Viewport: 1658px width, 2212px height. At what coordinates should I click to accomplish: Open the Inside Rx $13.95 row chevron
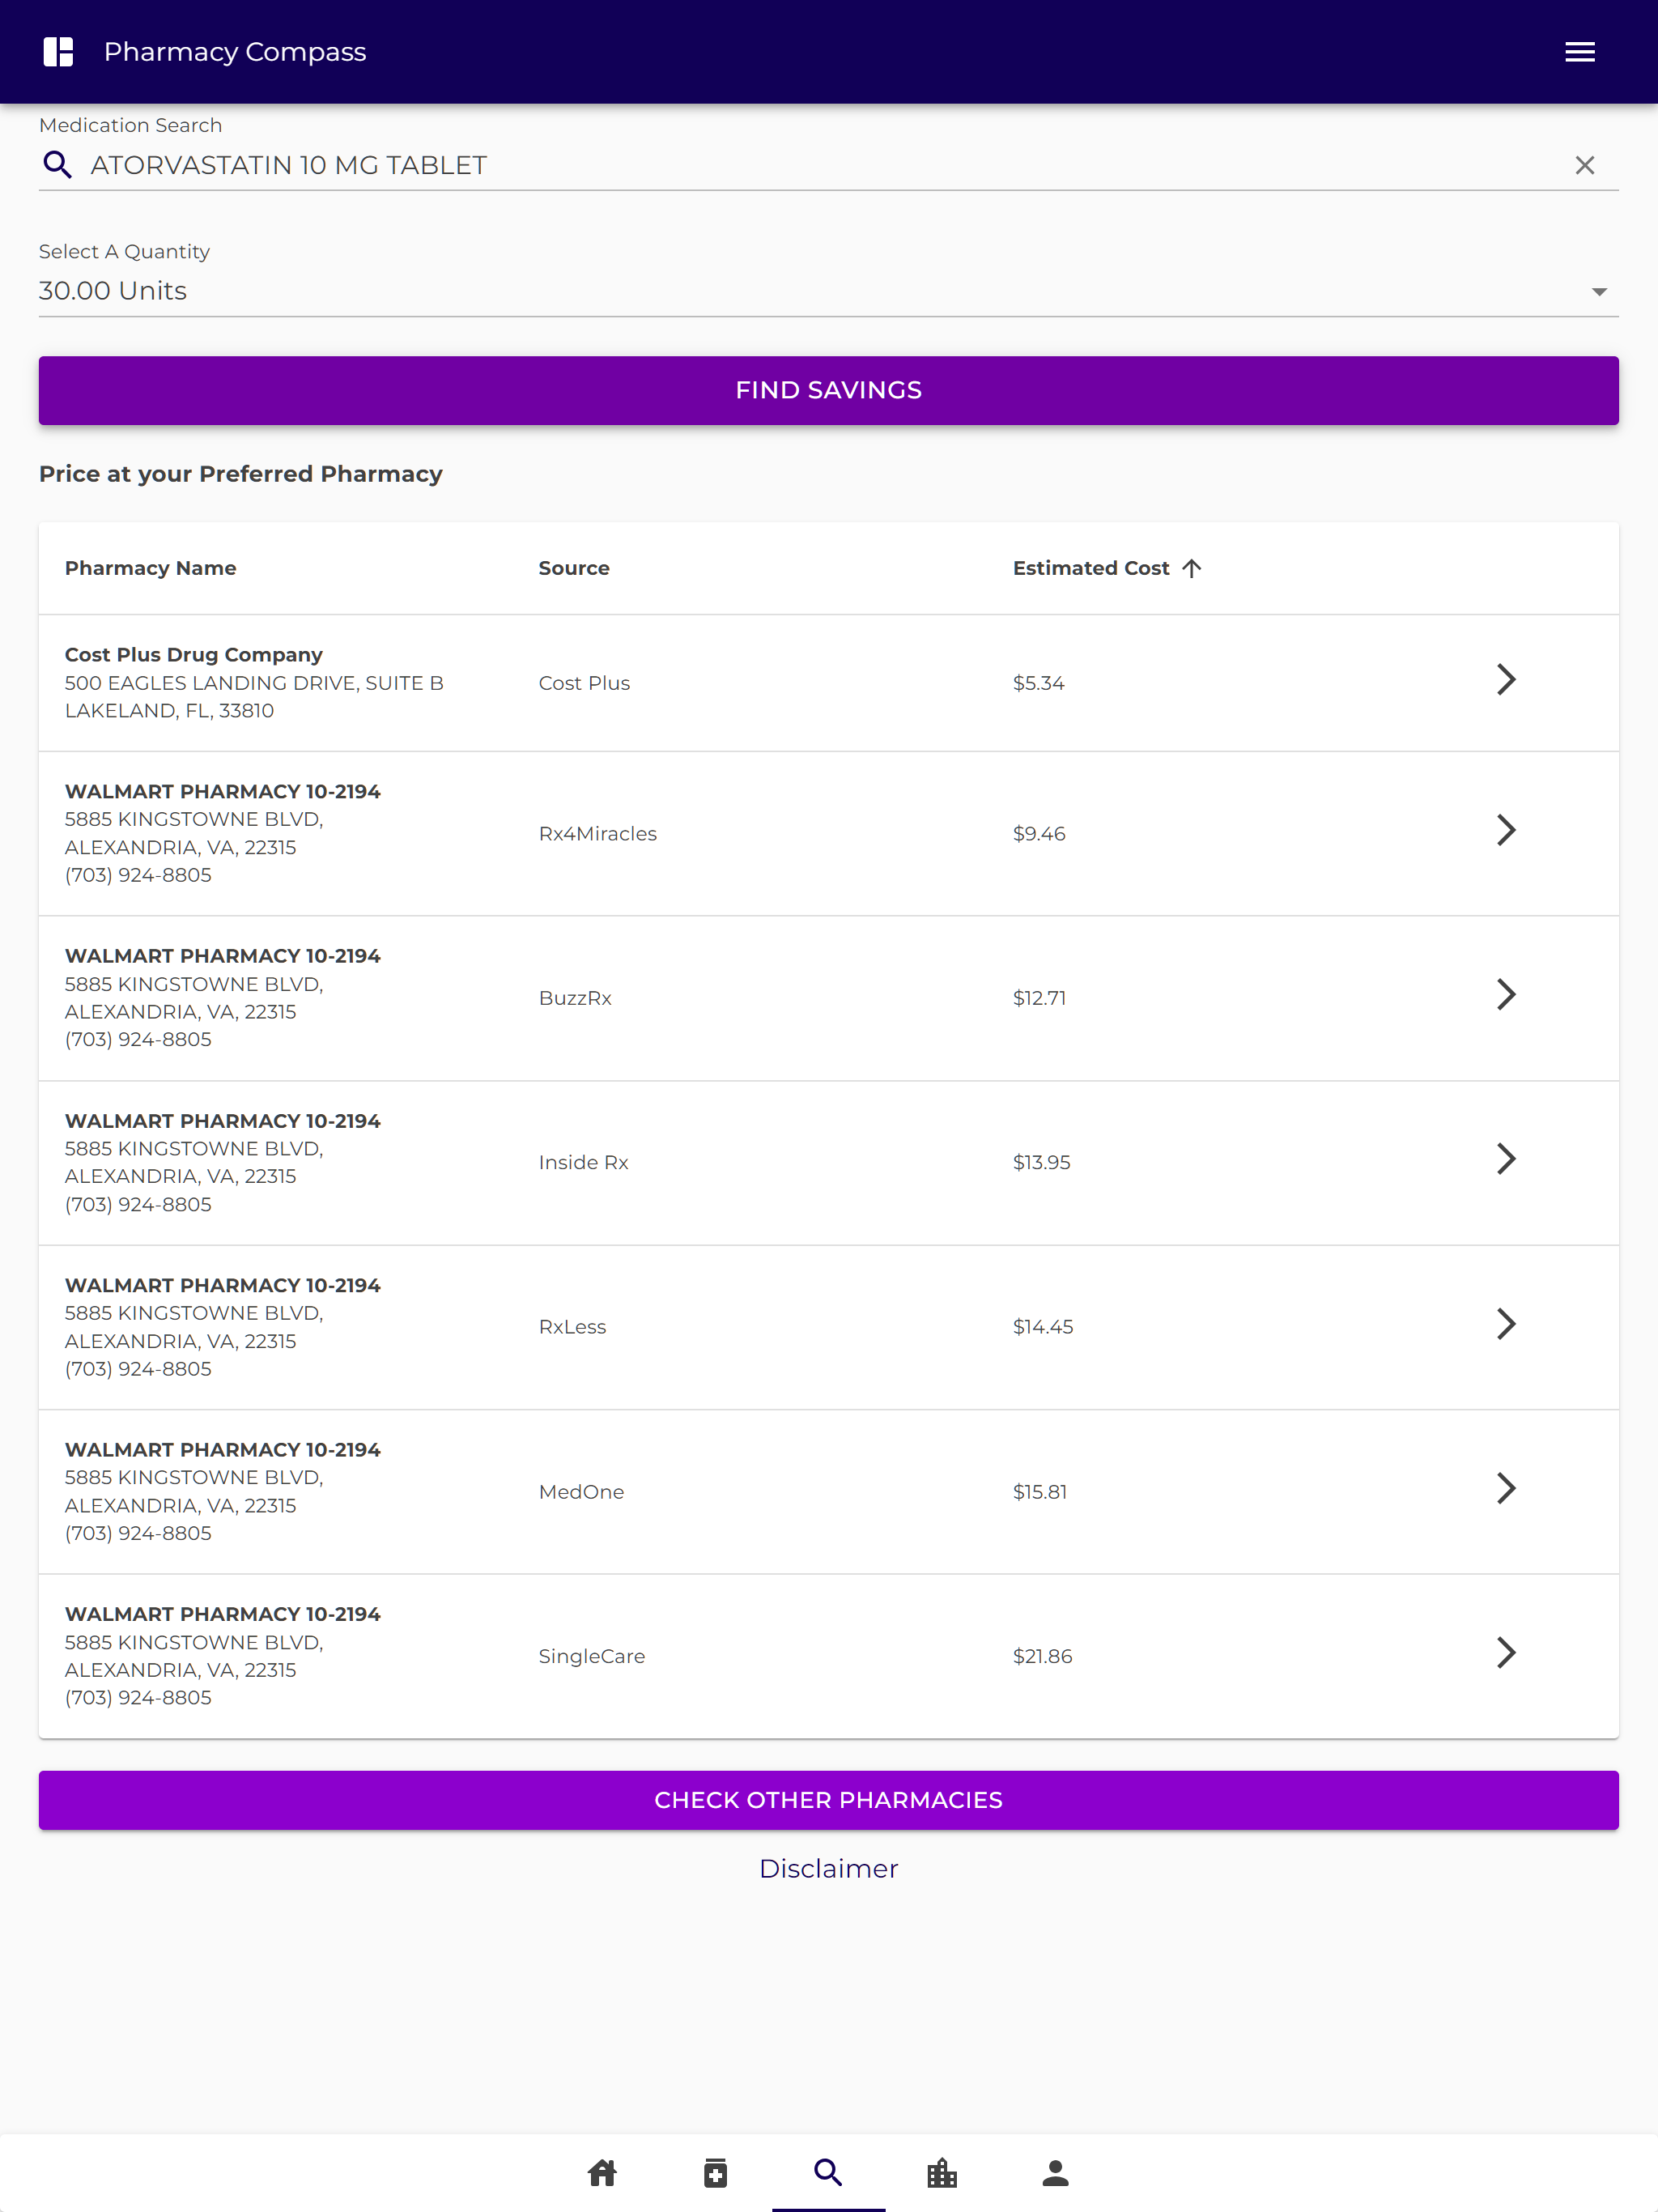coord(1506,1159)
